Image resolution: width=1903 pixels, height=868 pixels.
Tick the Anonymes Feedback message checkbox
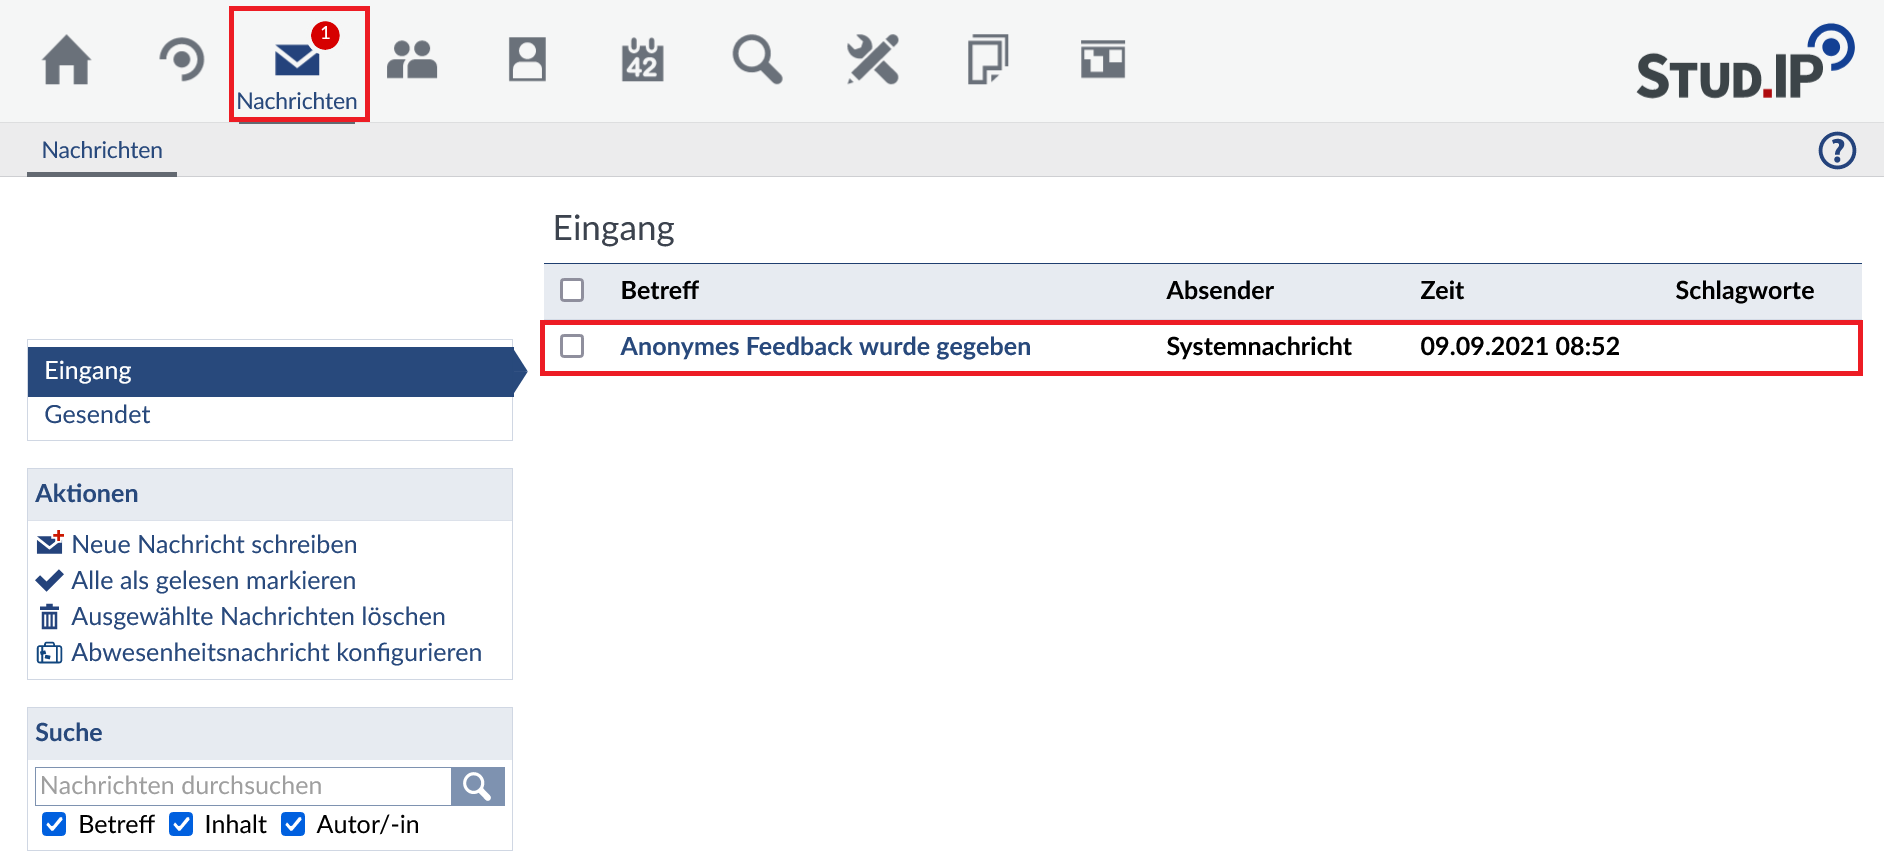[572, 346]
